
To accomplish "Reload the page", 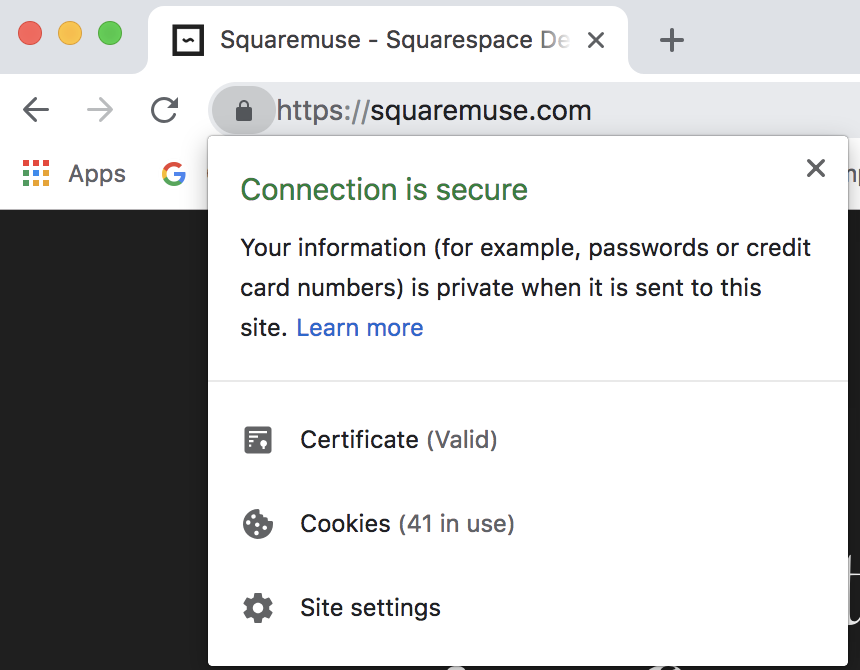I will click(x=165, y=110).
